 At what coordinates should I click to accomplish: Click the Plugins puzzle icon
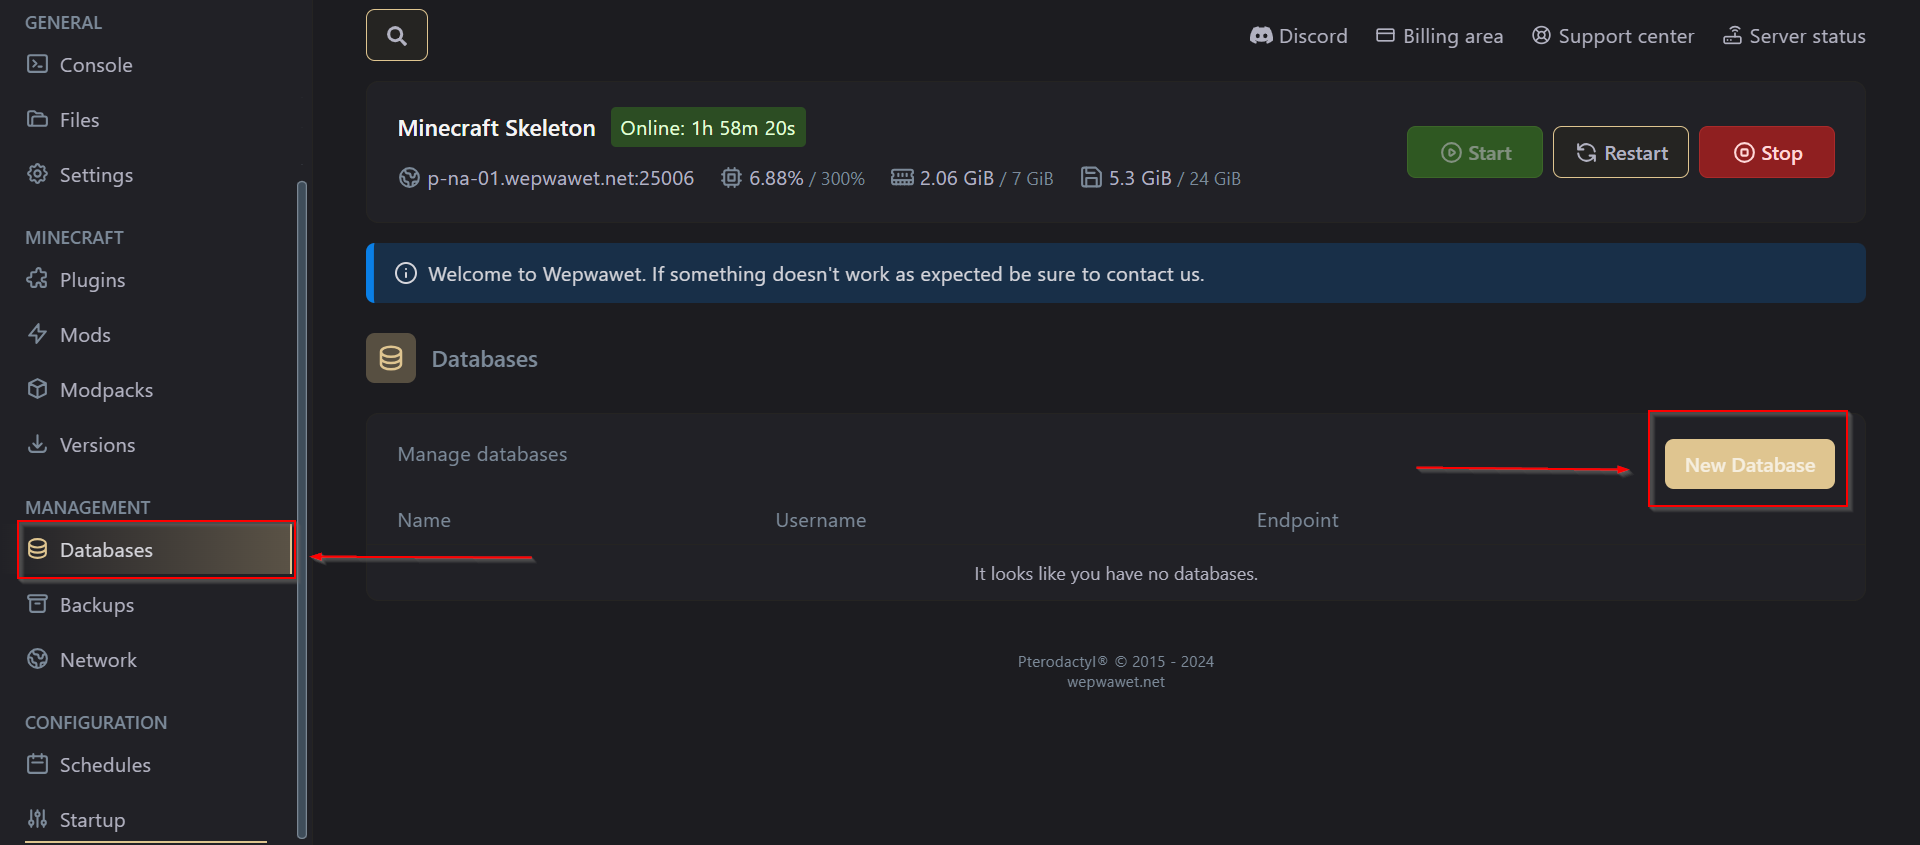[37, 279]
